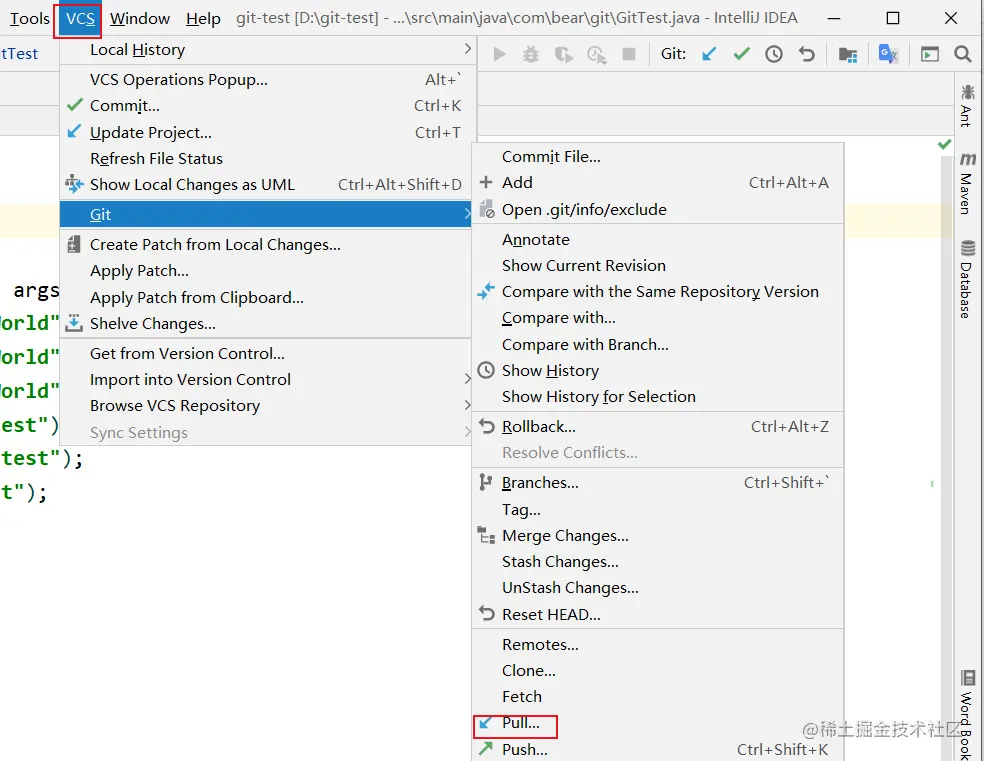Choose Commit File... in Git submenu
984x761 pixels.
(x=658, y=156)
